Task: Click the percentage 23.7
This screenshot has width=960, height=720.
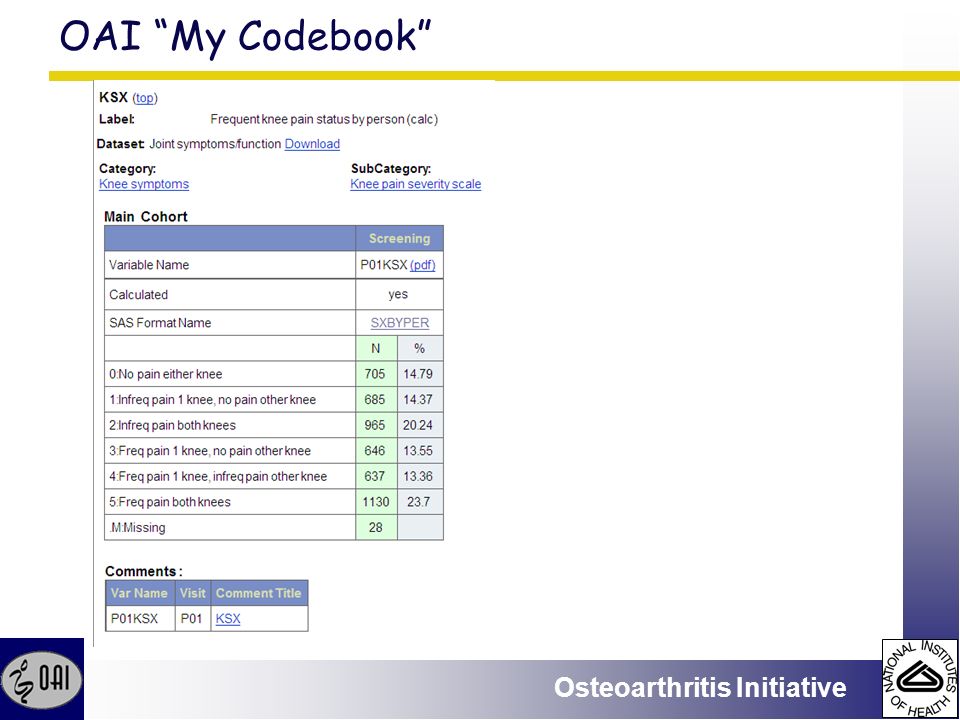Action: tap(419, 502)
